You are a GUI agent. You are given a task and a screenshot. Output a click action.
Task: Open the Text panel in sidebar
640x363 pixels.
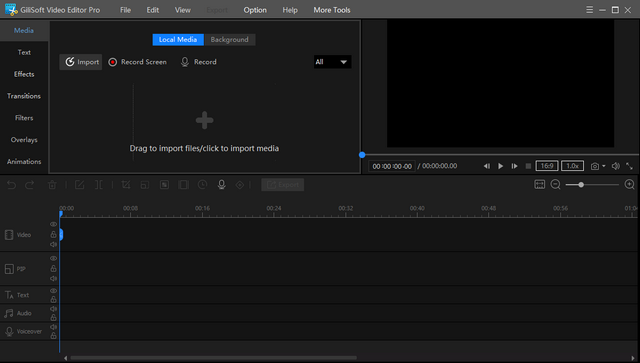24,52
